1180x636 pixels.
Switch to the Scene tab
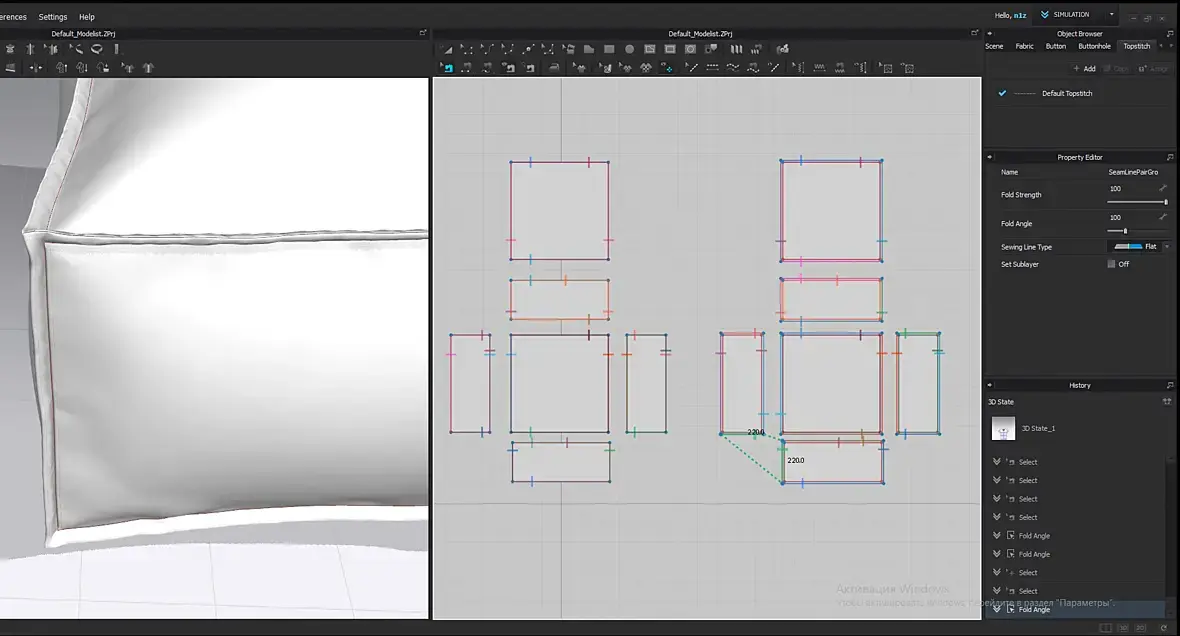pos(994,46)
